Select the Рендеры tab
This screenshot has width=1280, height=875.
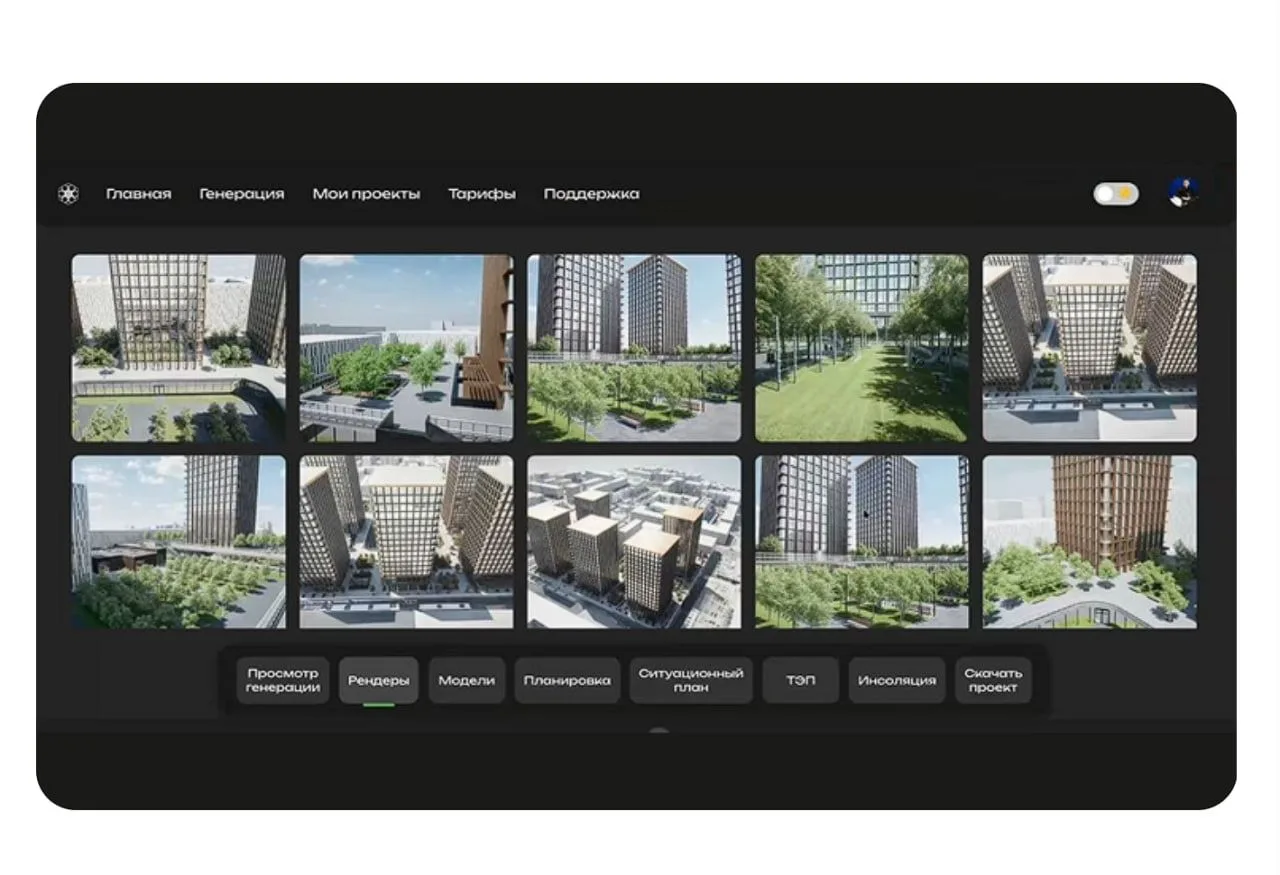378,680
